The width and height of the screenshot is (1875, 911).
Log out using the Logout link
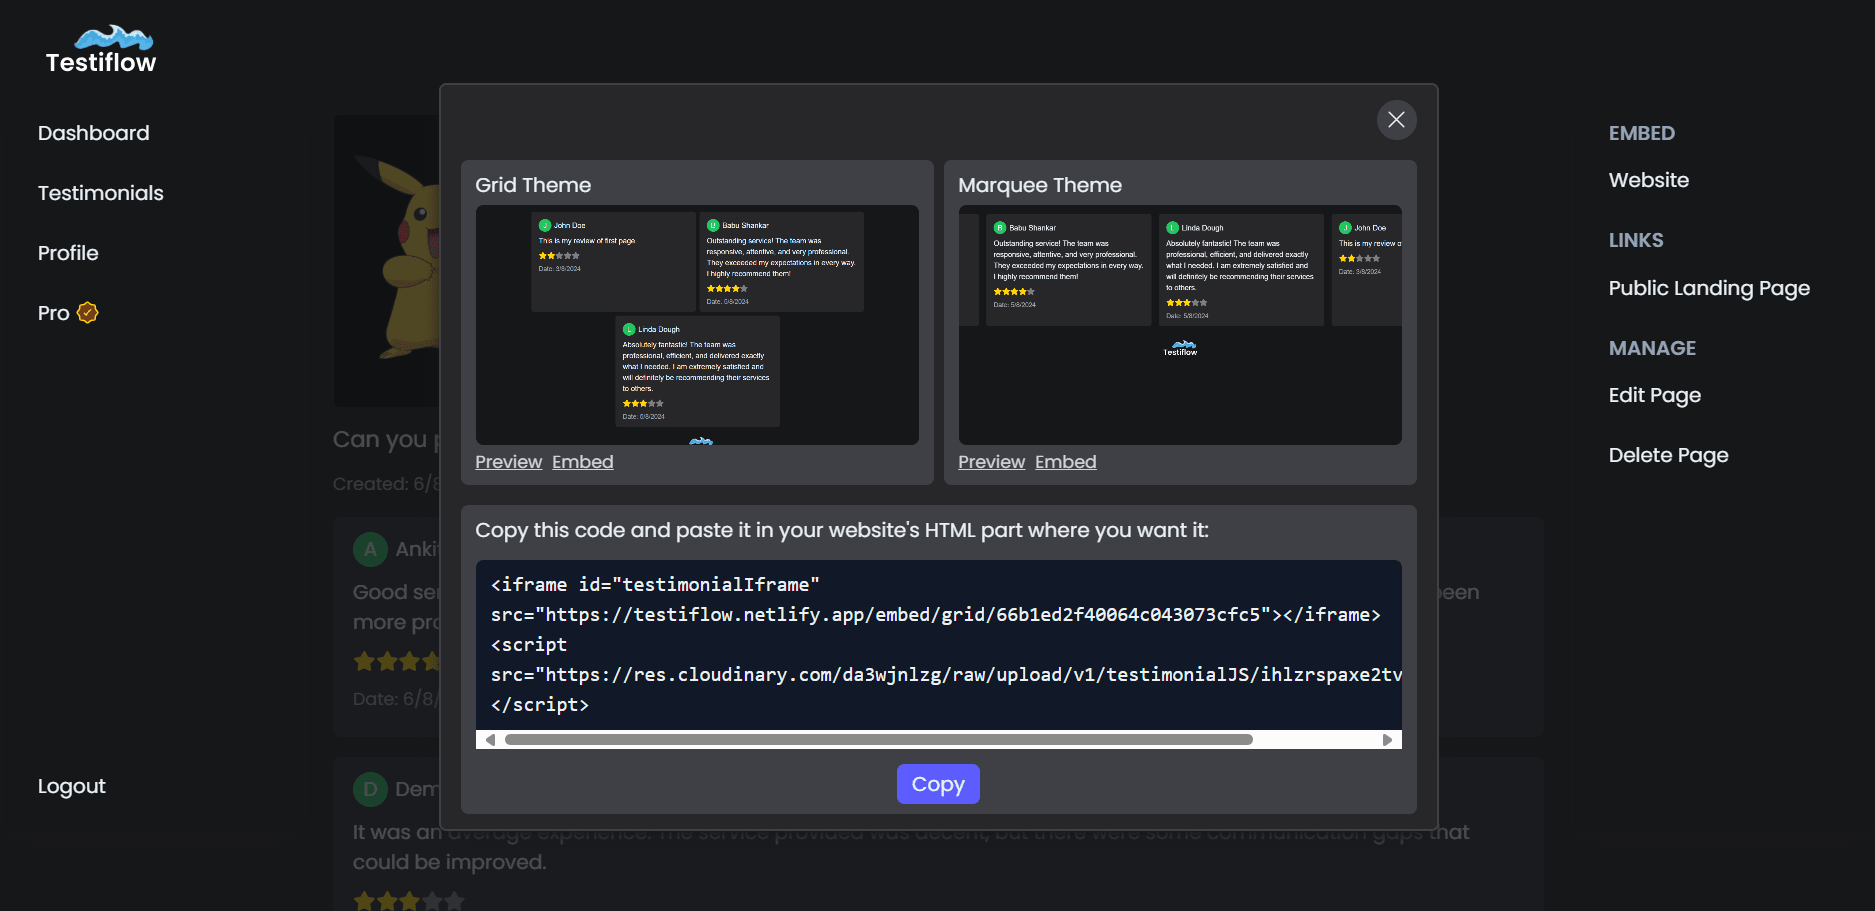pos(72,786)
